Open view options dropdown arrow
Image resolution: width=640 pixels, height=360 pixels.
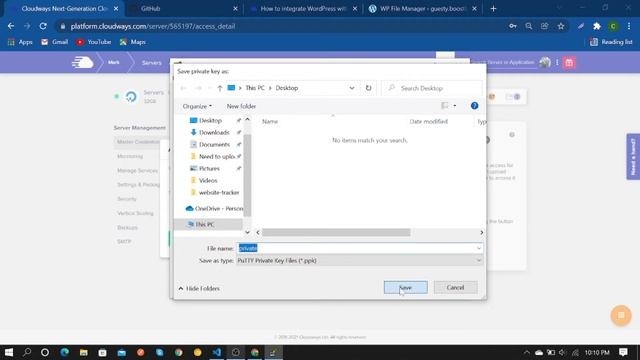coord(455,106)
